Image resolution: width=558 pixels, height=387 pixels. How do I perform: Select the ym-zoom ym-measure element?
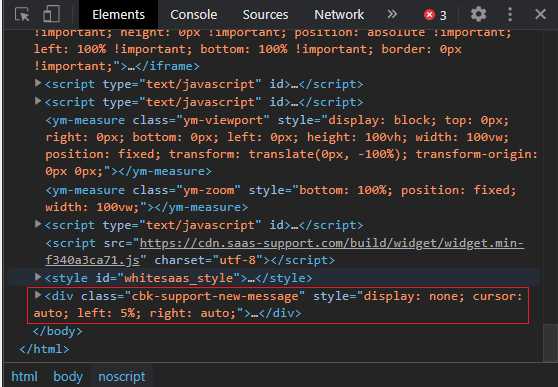281,198
